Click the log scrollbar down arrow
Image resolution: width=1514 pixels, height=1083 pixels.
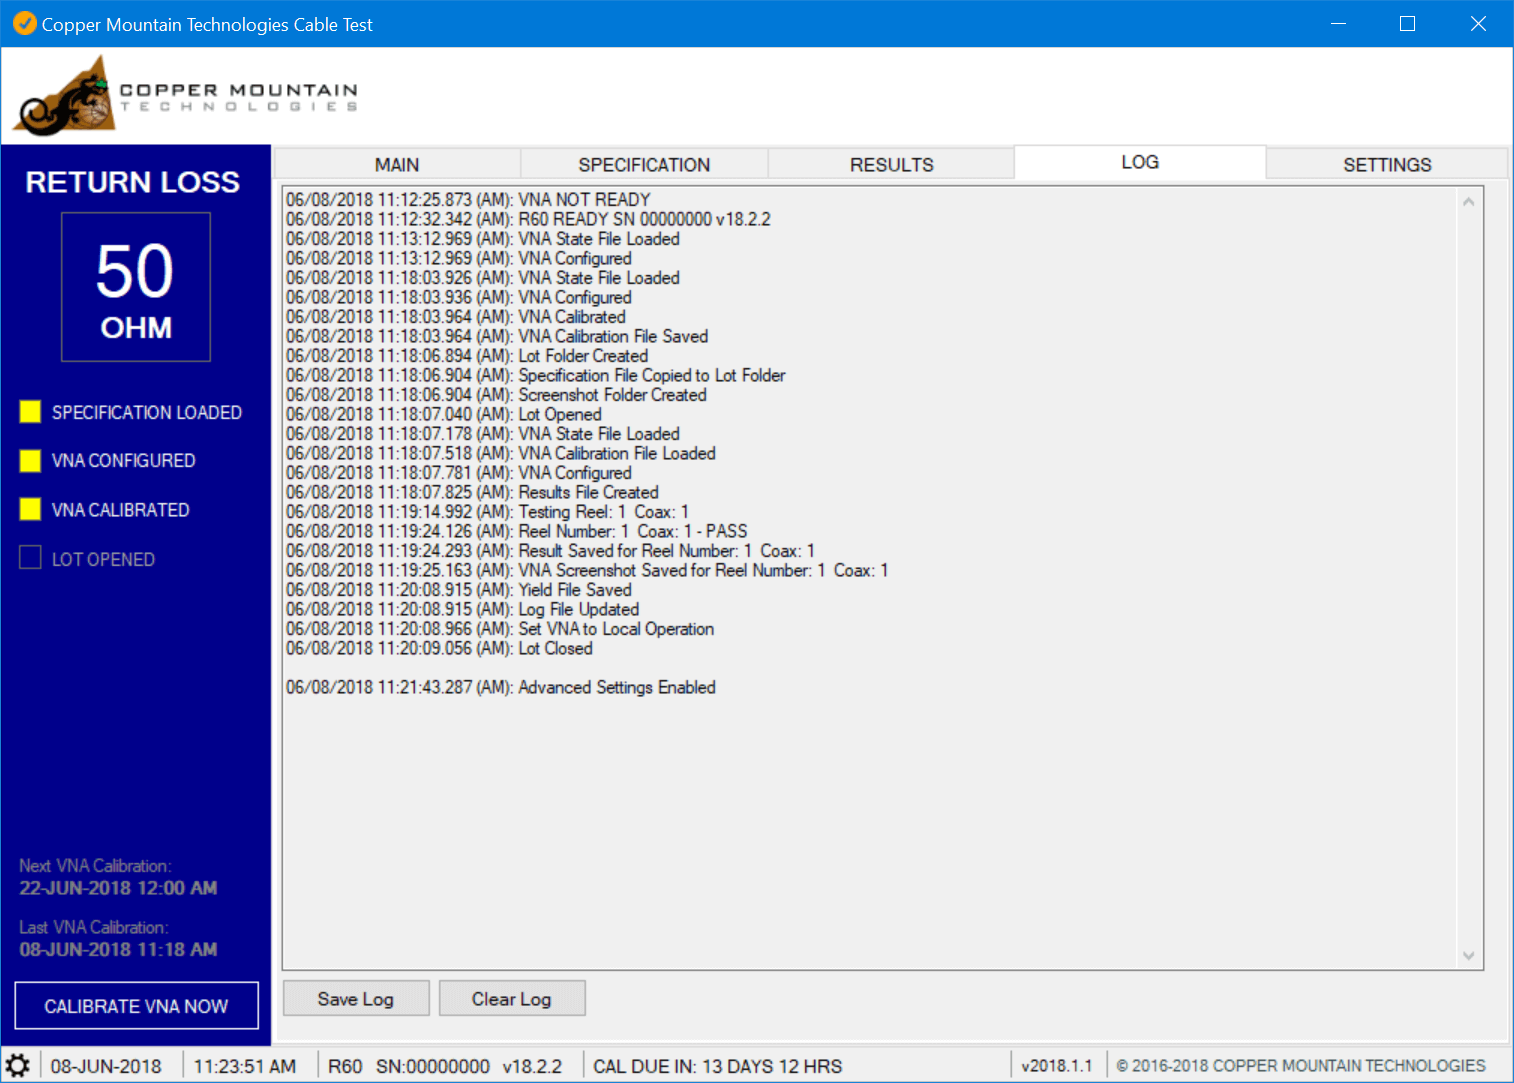click(1468, 955)
